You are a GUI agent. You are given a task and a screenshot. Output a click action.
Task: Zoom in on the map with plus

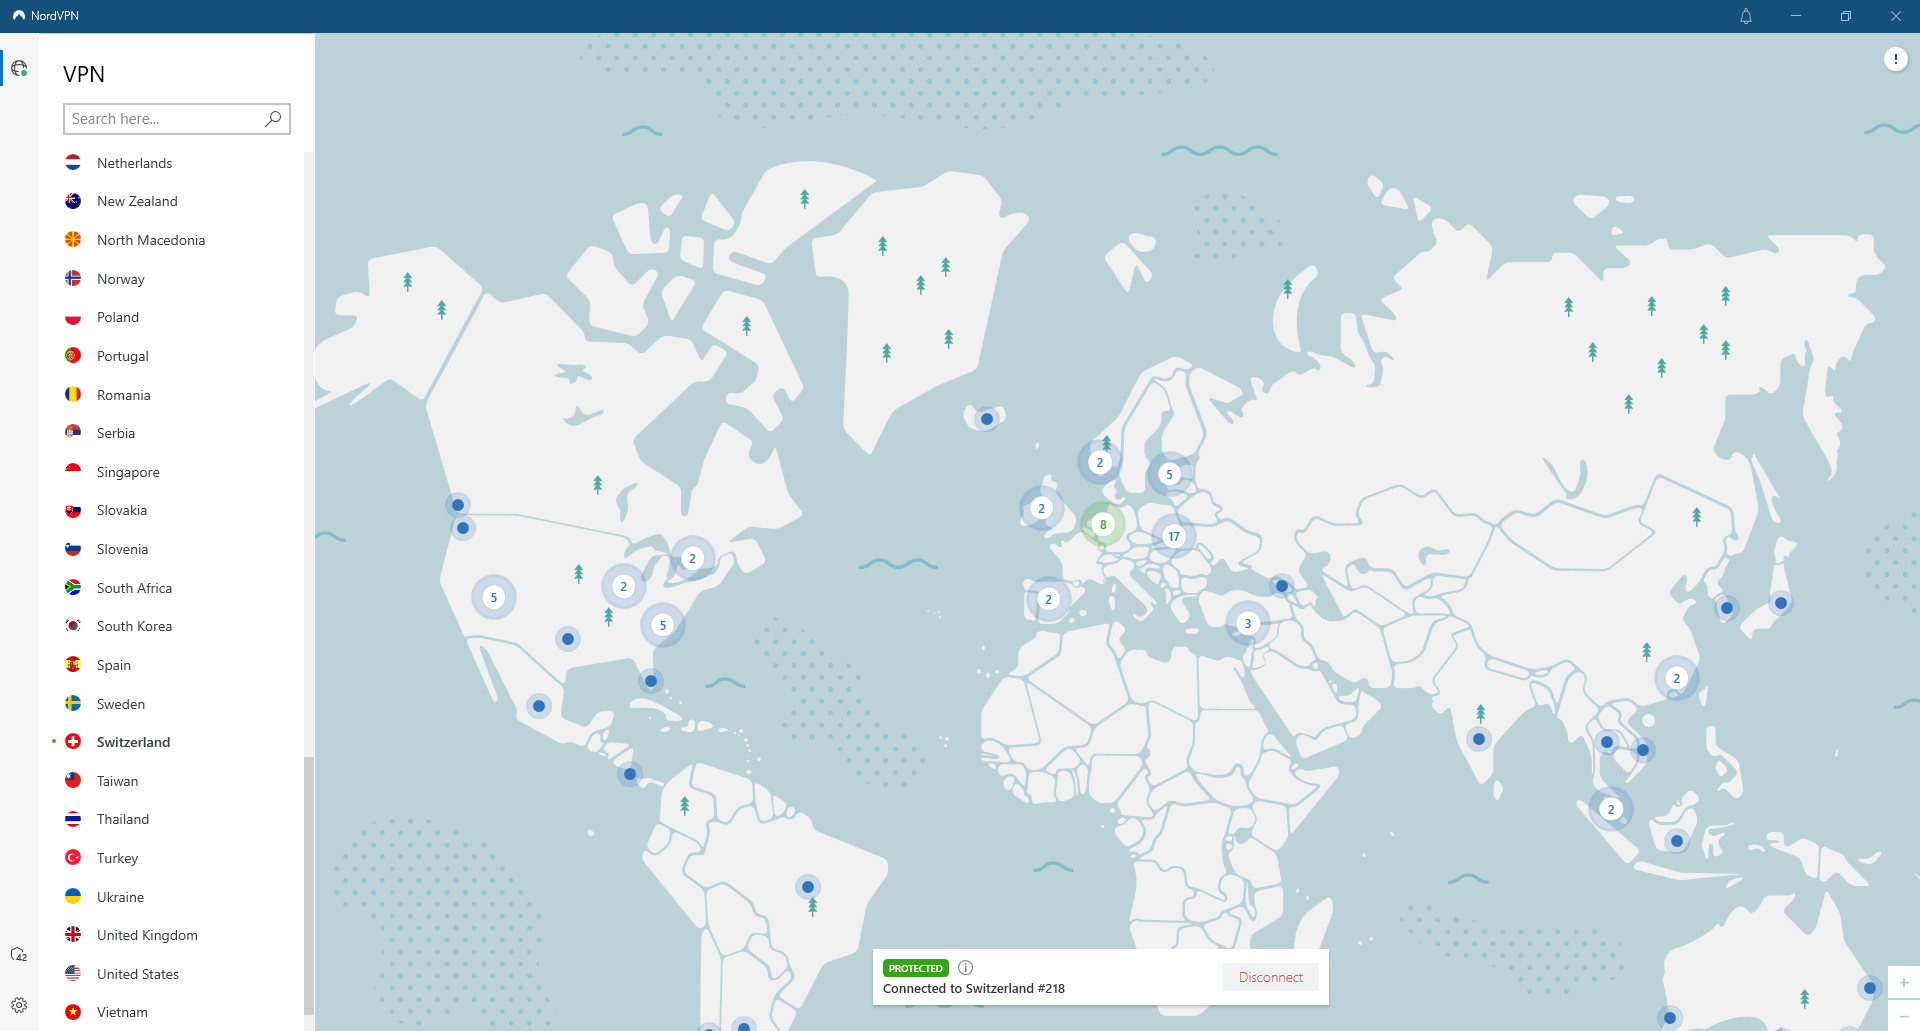click(x=1904, y=982)
